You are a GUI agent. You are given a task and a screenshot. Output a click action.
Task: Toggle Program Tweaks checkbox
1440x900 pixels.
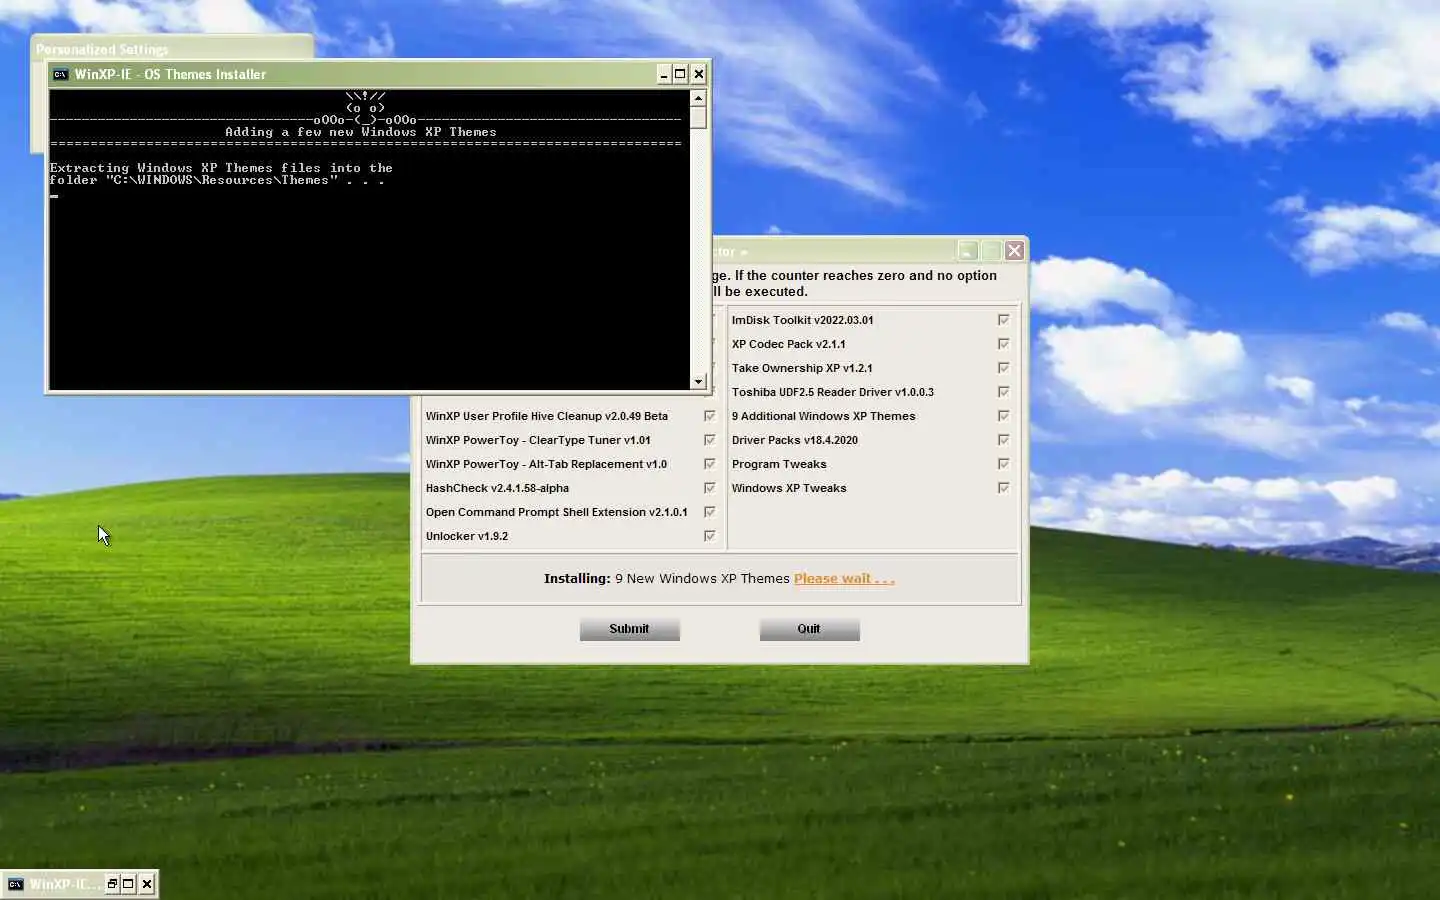click(1003, 464)
